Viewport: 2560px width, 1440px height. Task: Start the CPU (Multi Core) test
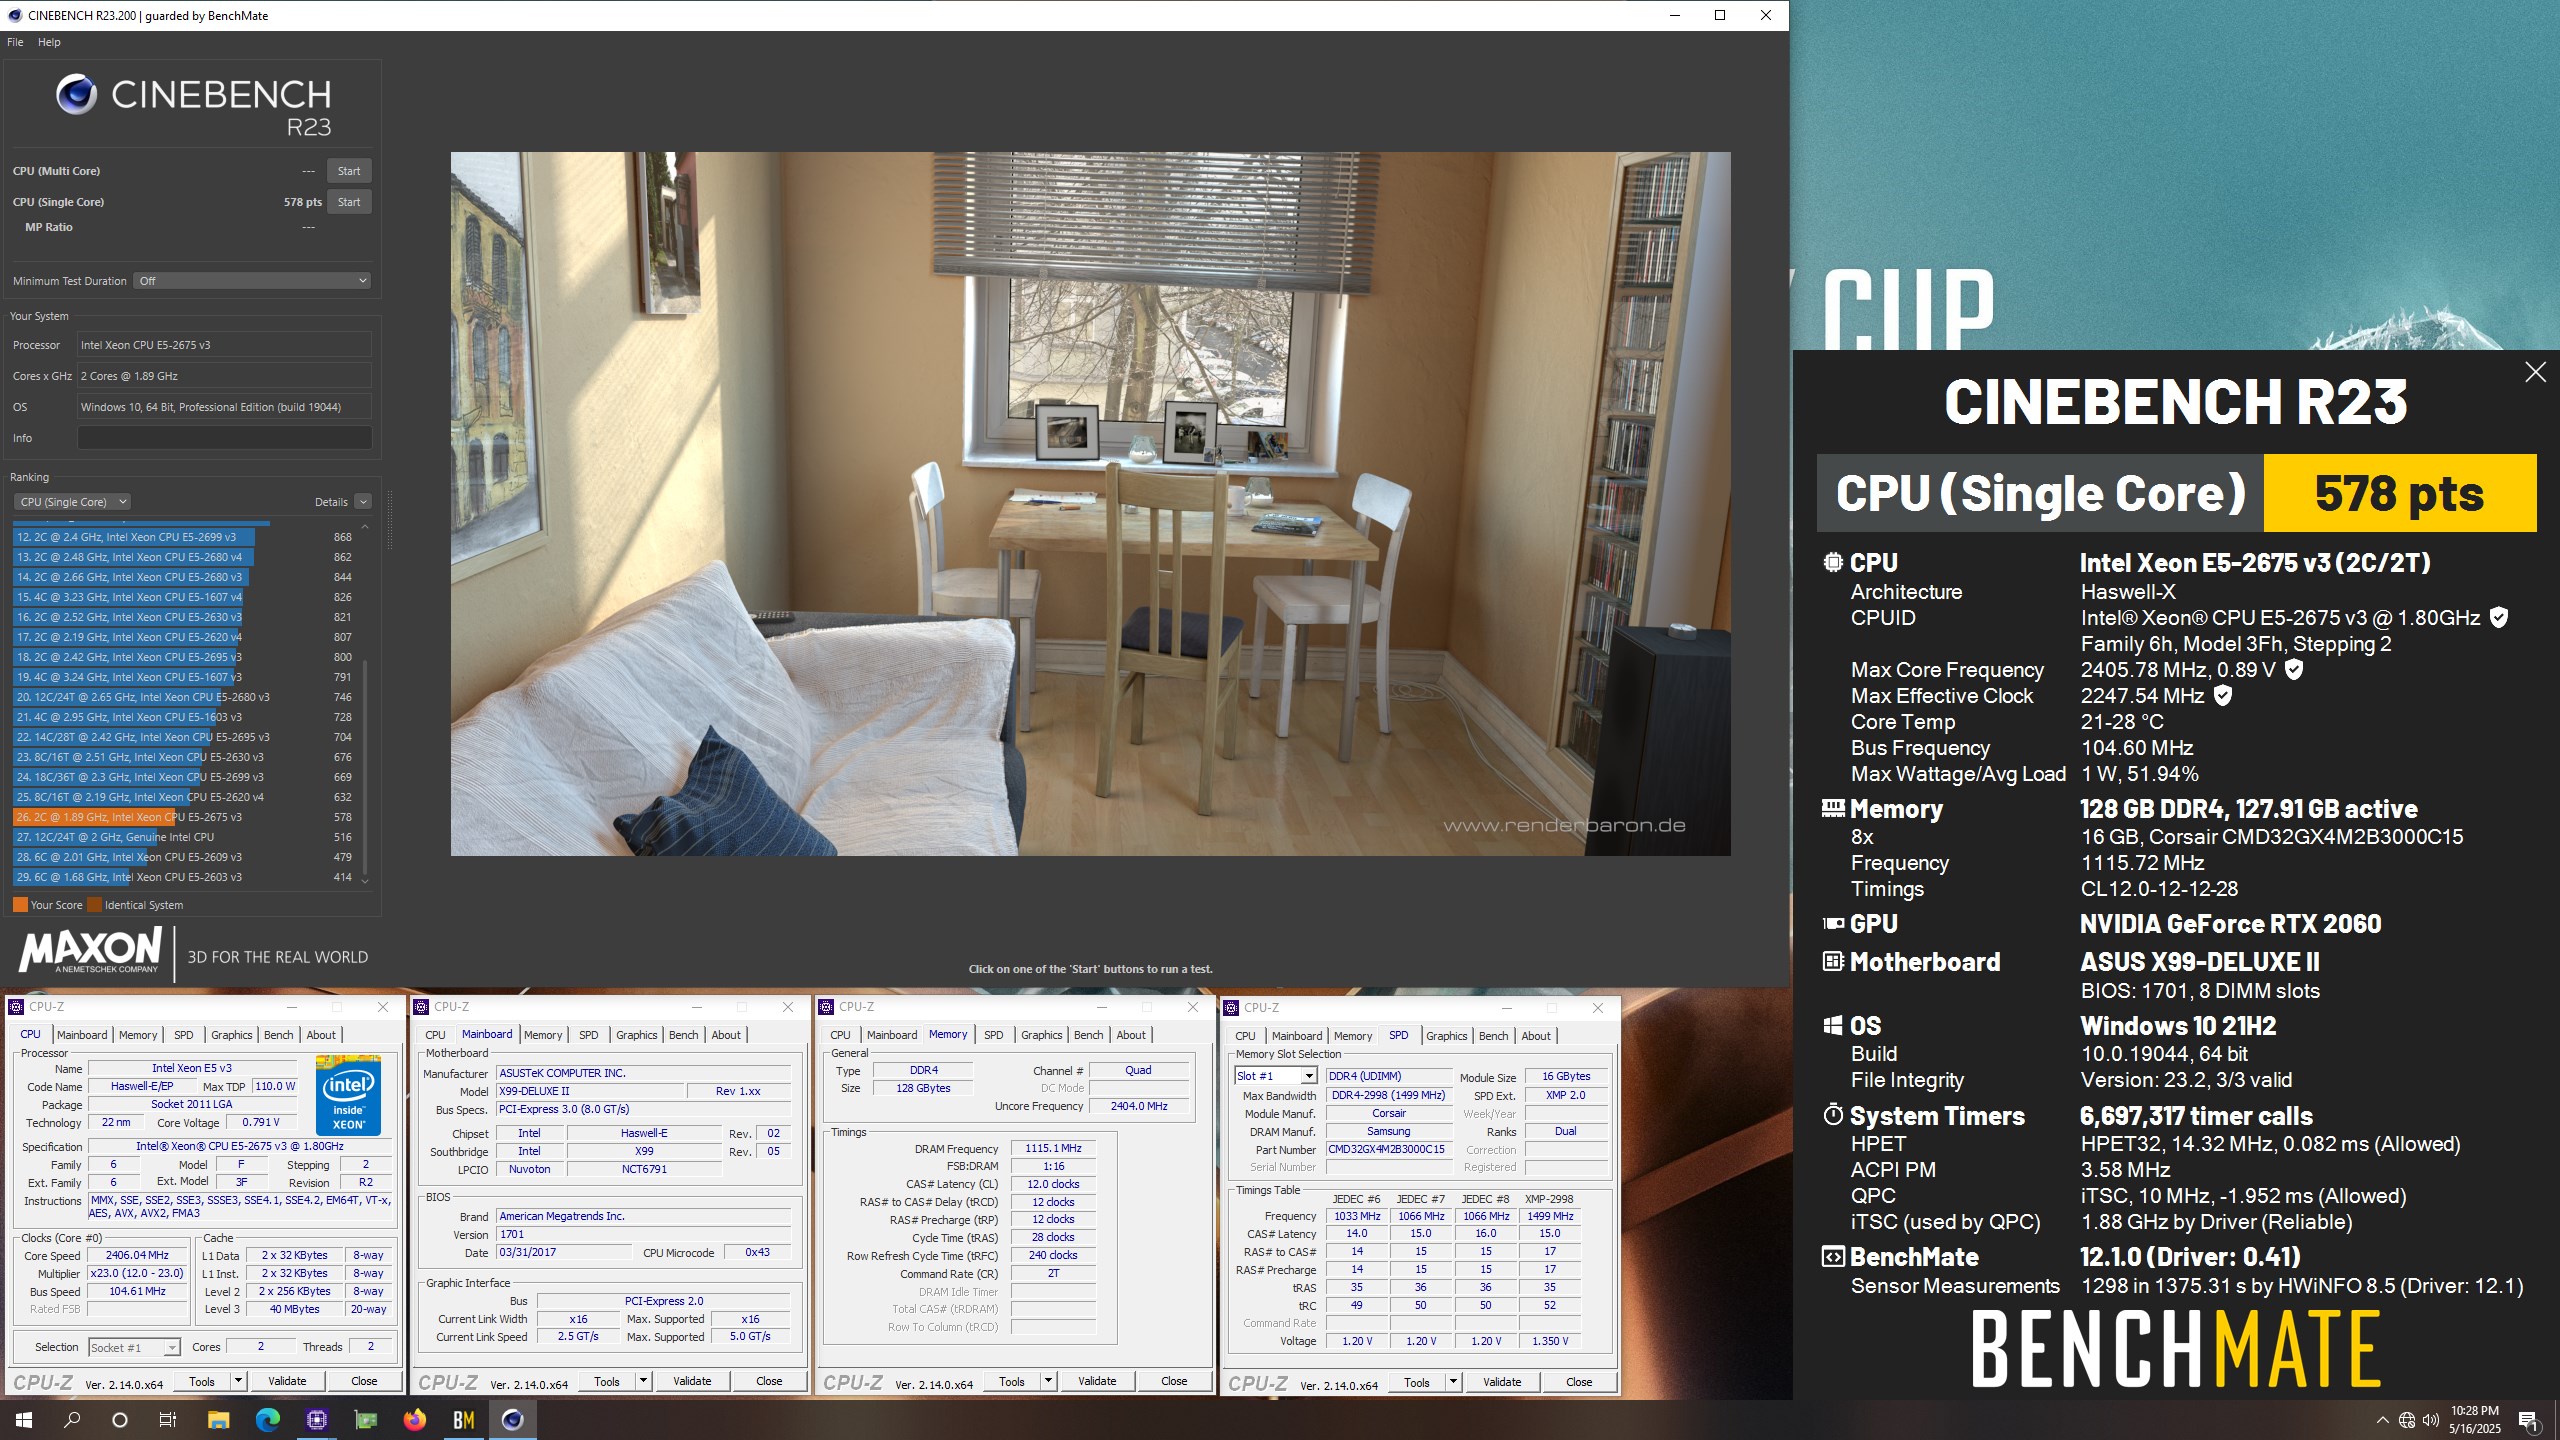[x=349, y=171]
